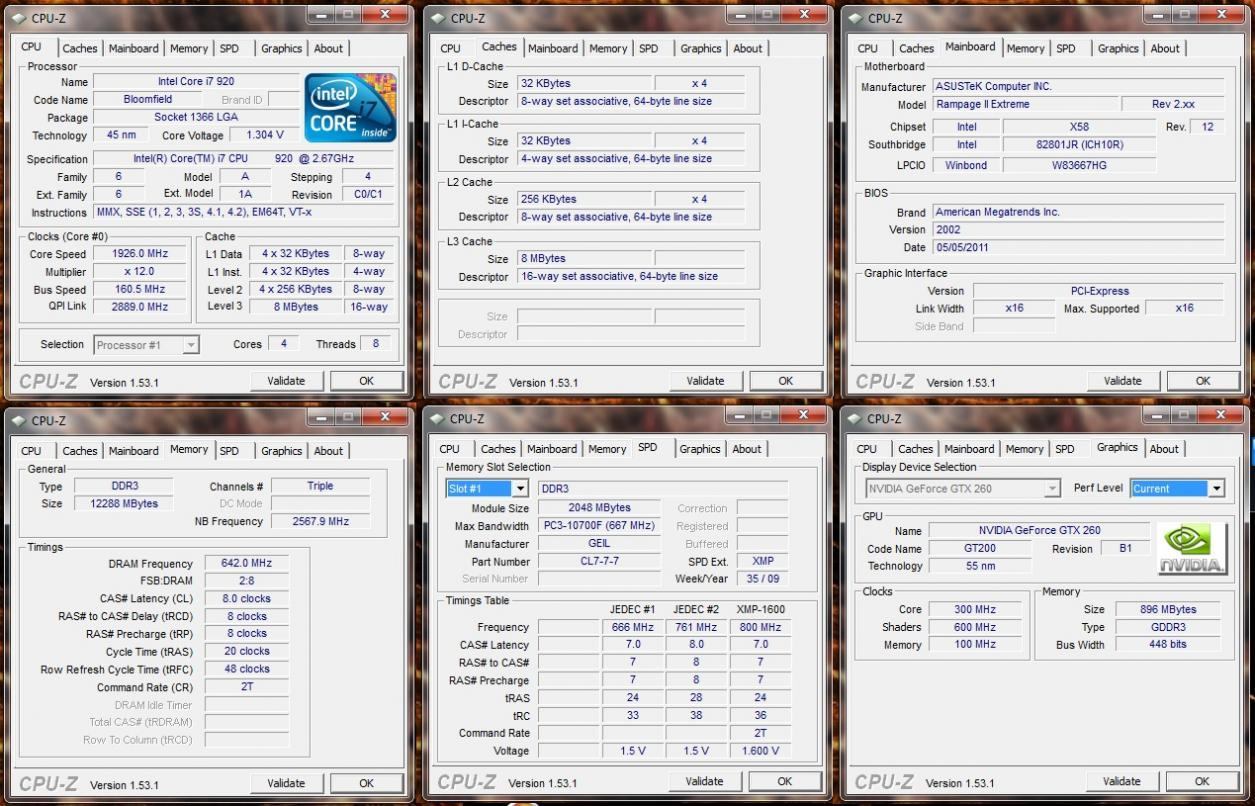Click CPU-Z title icon in CPU window

(x=18, y=18)
